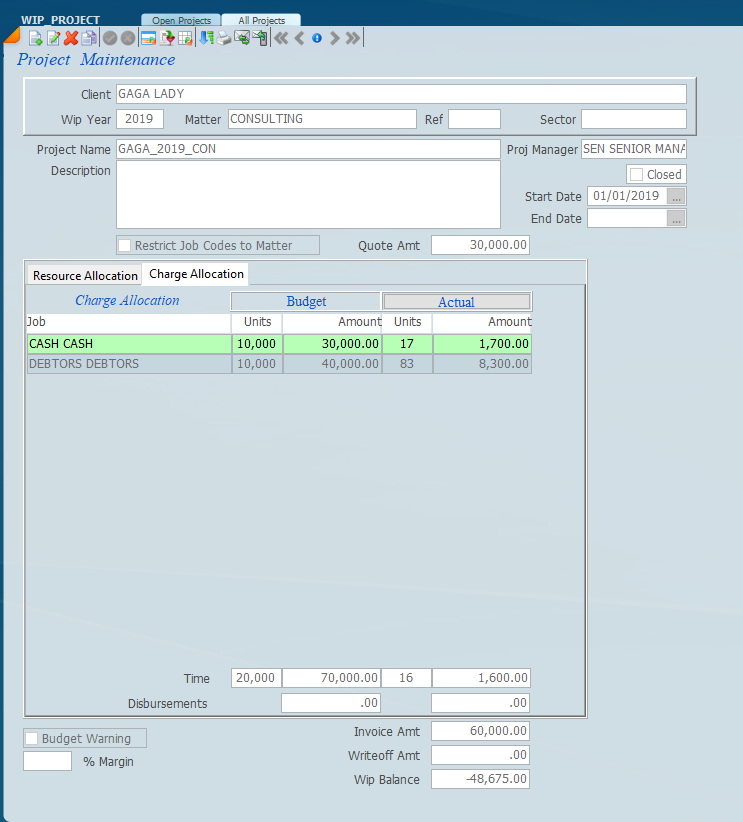Open the End Date picker button
This screenshot has height=822, width=743.
tap(676, 218)
